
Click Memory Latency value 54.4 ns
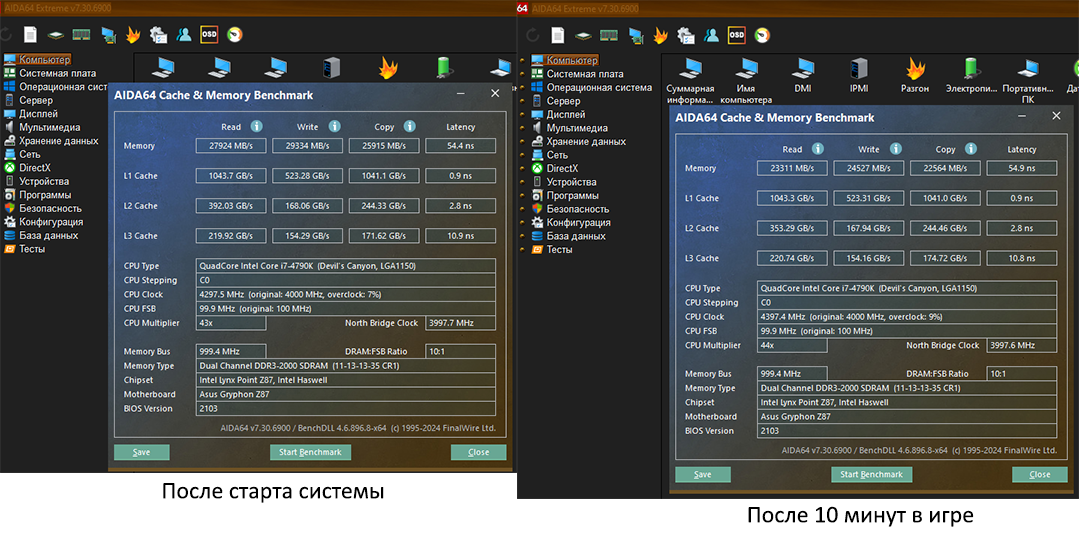[460, 146]
